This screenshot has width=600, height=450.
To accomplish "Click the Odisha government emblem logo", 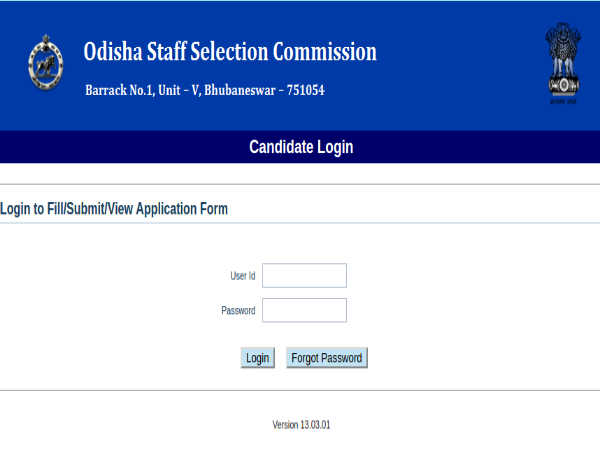I will pos(46,62).
